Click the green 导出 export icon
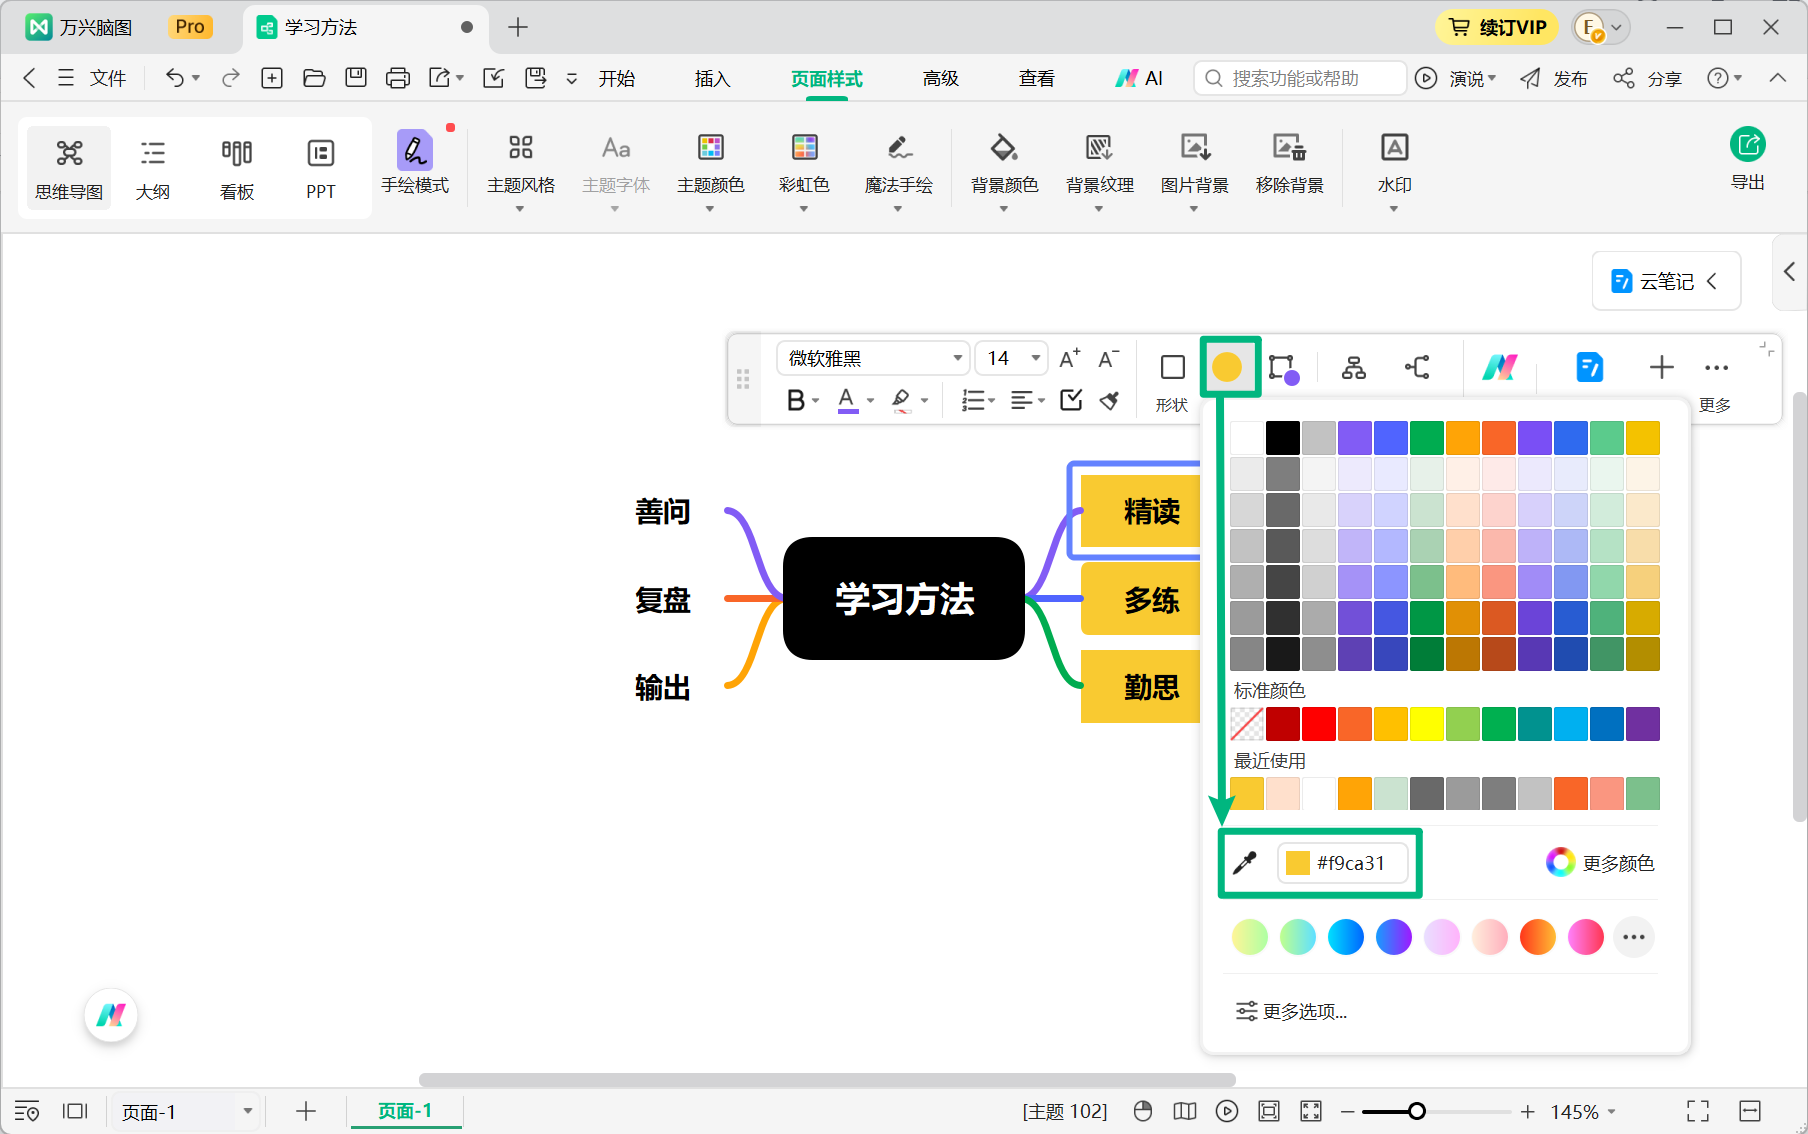 click(1747, 145)
